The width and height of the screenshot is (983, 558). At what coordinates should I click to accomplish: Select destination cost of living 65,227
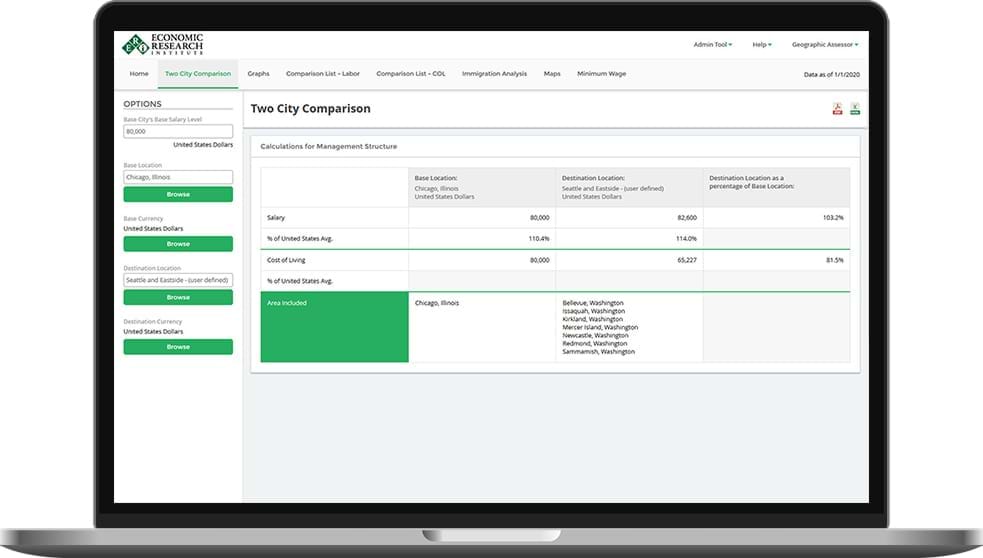point(686,260)
